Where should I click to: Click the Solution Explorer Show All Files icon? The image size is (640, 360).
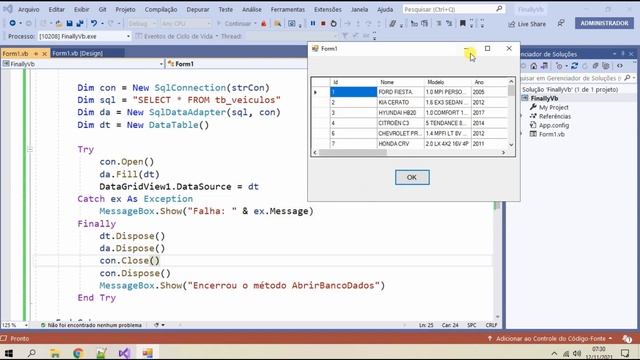(606, 66)
